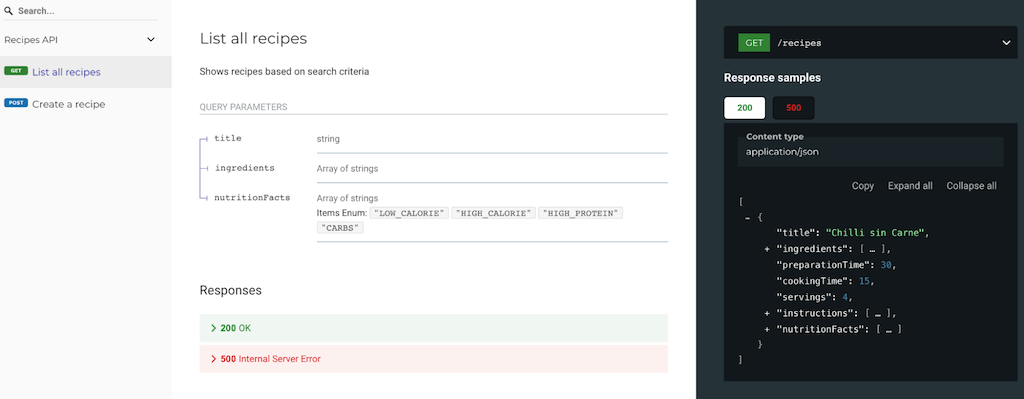
Task: Click Collapse all in response sample
Action: point(971,186)
